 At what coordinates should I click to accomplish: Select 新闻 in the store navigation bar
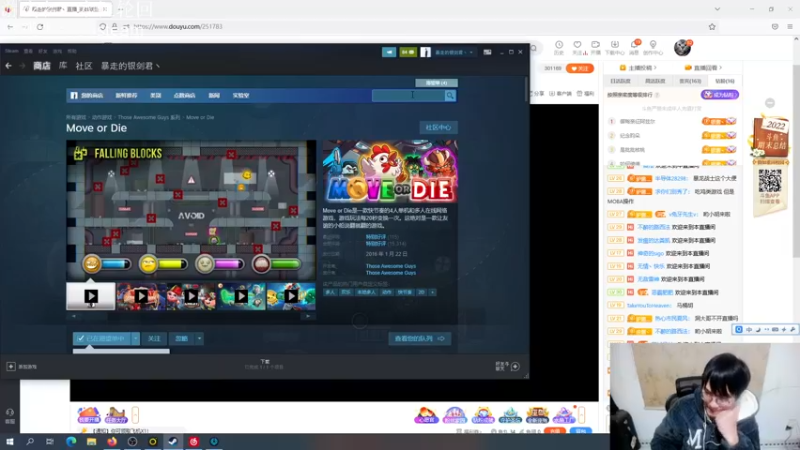[x=214, y=95]
